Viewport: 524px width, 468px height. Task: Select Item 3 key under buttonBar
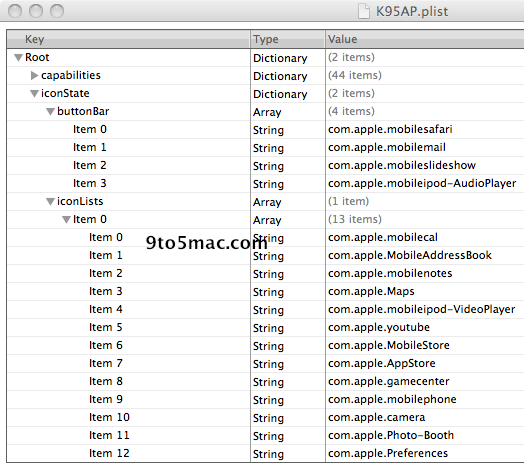click(x=90, y=184)
